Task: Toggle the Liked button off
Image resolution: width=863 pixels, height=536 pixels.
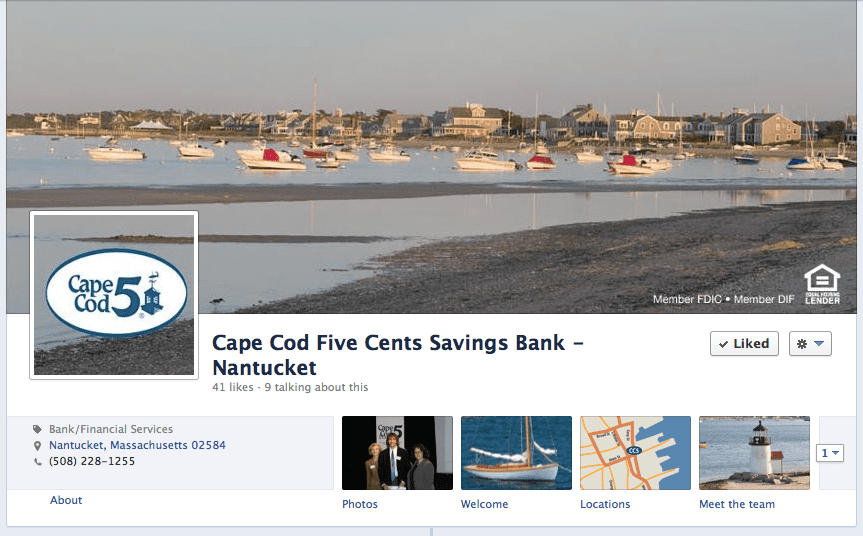Action: [x=744, y=343]
